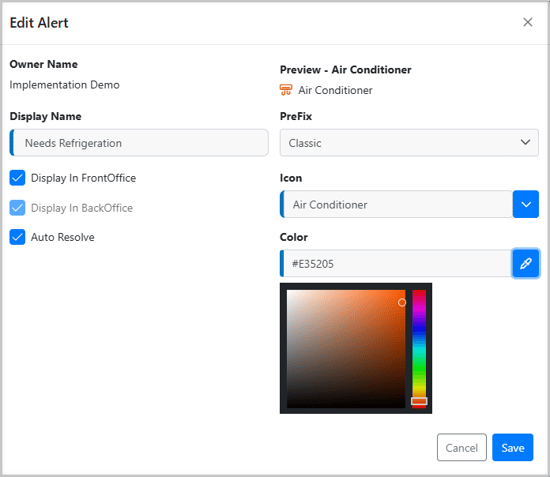Click the orange Air Conditioner preview icon
550x477 pixels.
pos(286,90)
